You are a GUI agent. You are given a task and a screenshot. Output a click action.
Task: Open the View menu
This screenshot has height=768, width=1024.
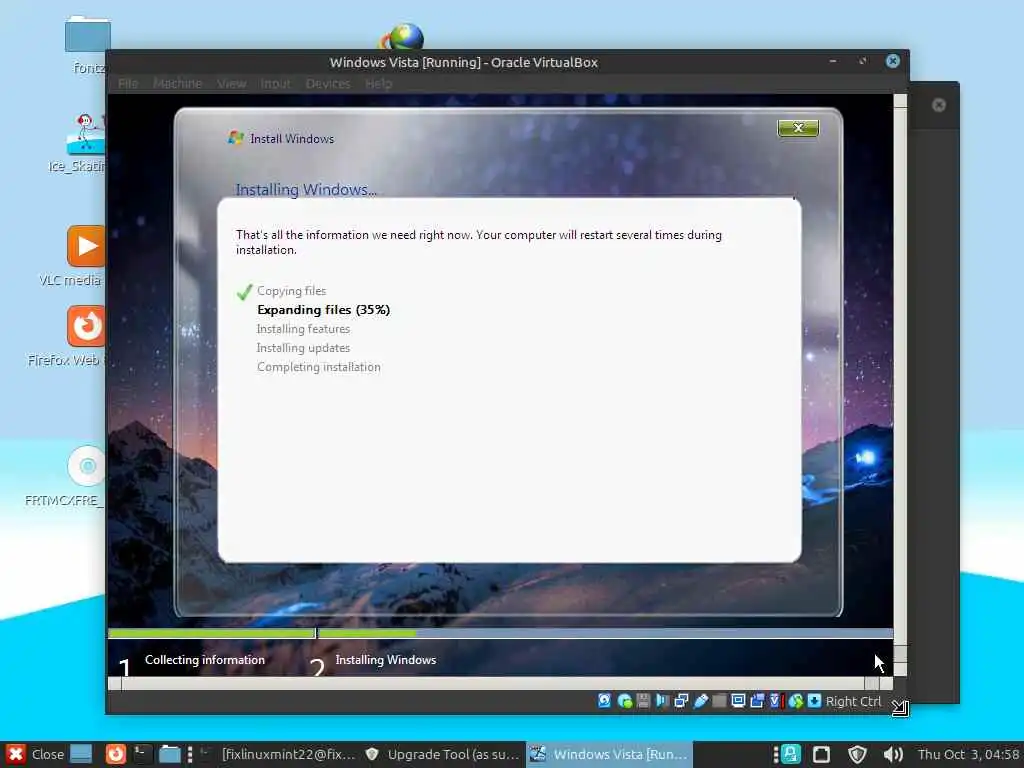[x=231, y=84]
